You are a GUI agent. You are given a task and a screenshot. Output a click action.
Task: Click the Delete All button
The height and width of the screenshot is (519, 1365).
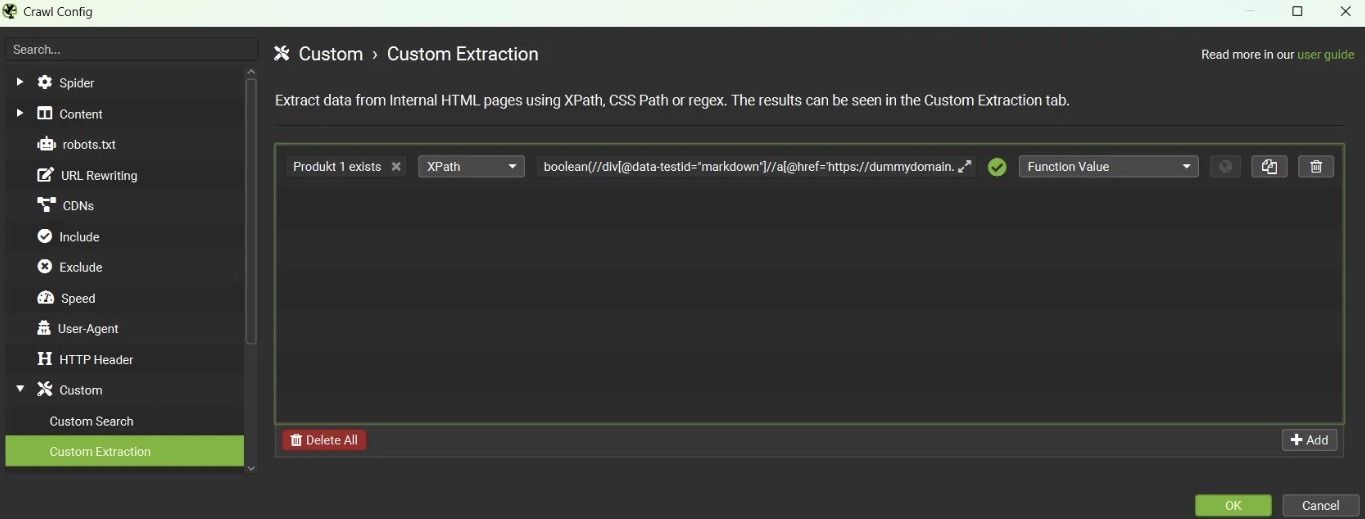click(324, 440)
